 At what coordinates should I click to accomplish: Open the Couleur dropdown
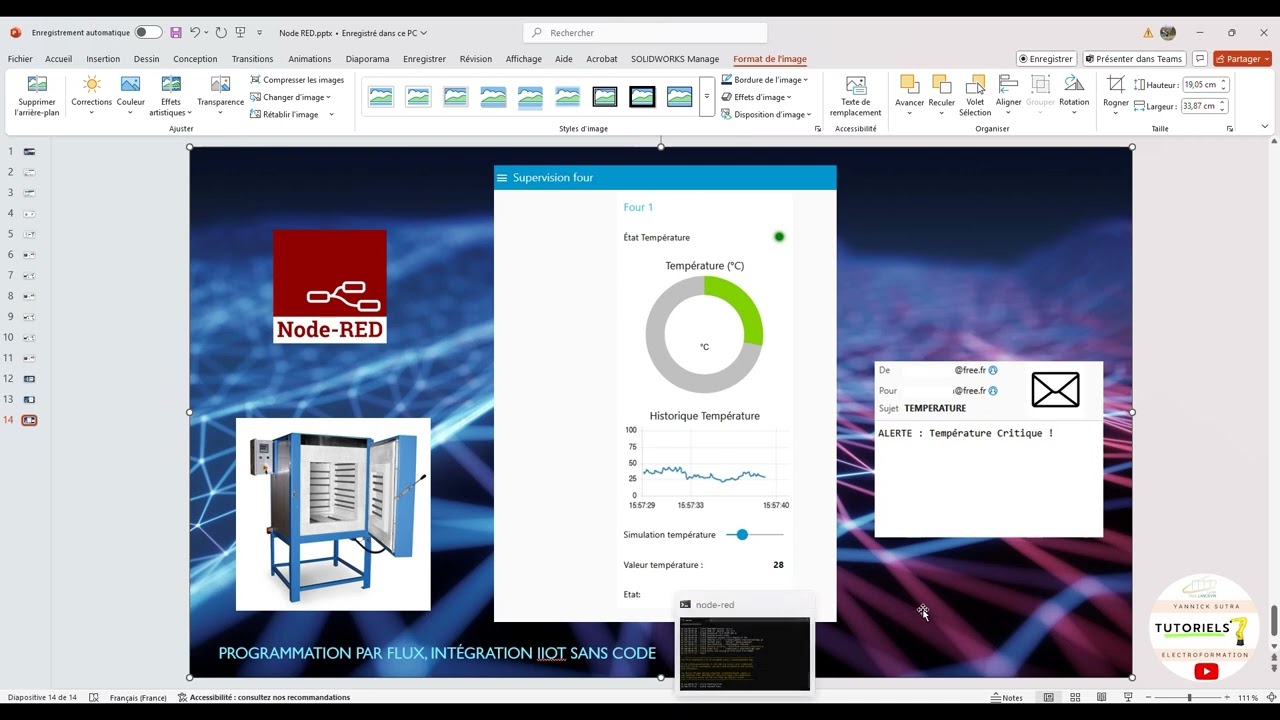[x=131, y=96]
